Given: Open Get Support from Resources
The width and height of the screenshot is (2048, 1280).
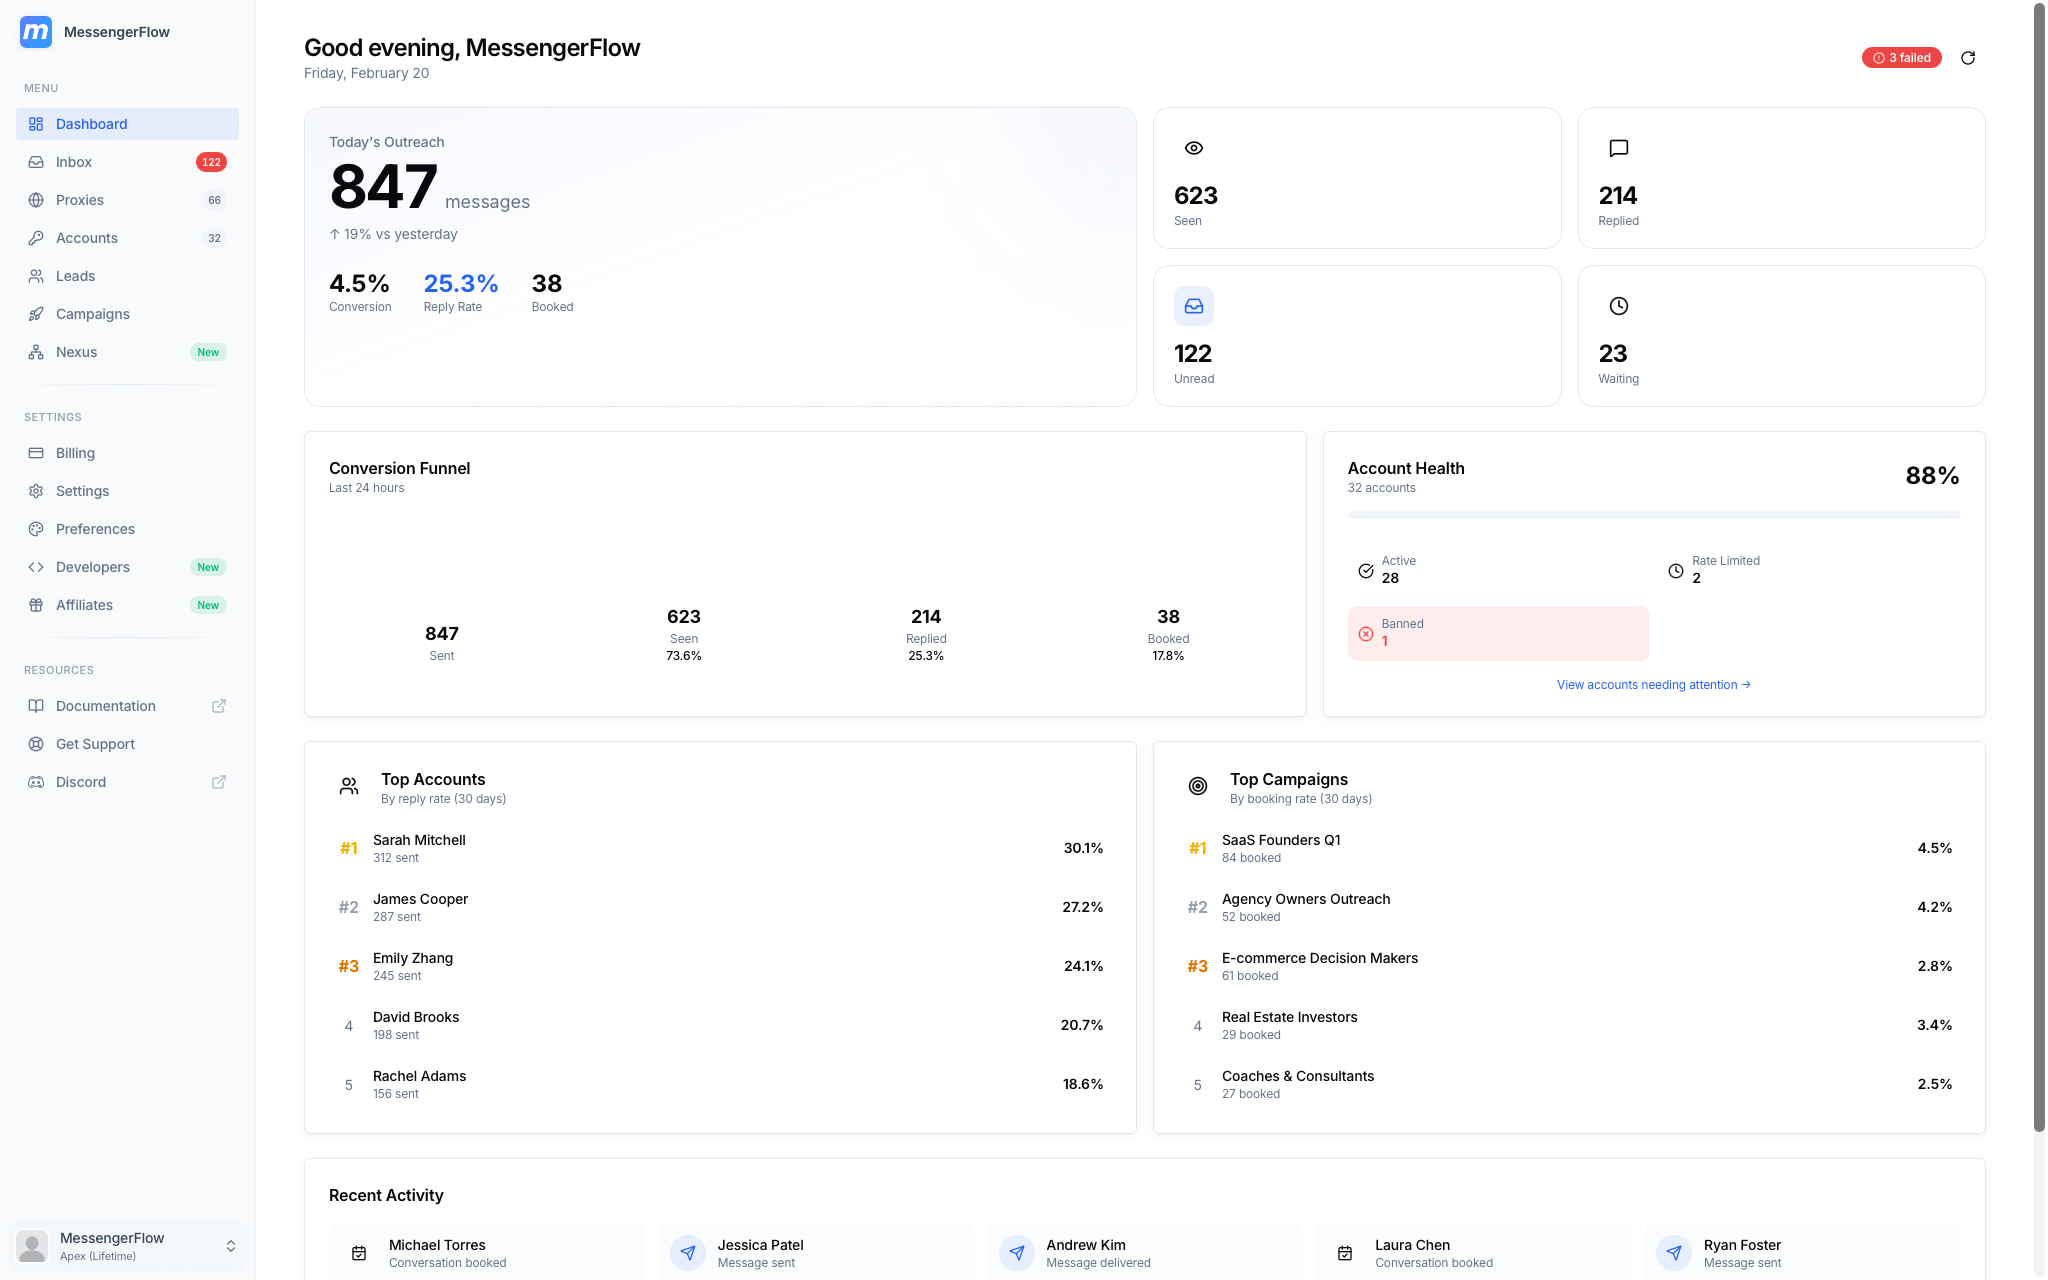Looking at the screenshot, I should 95,744.
